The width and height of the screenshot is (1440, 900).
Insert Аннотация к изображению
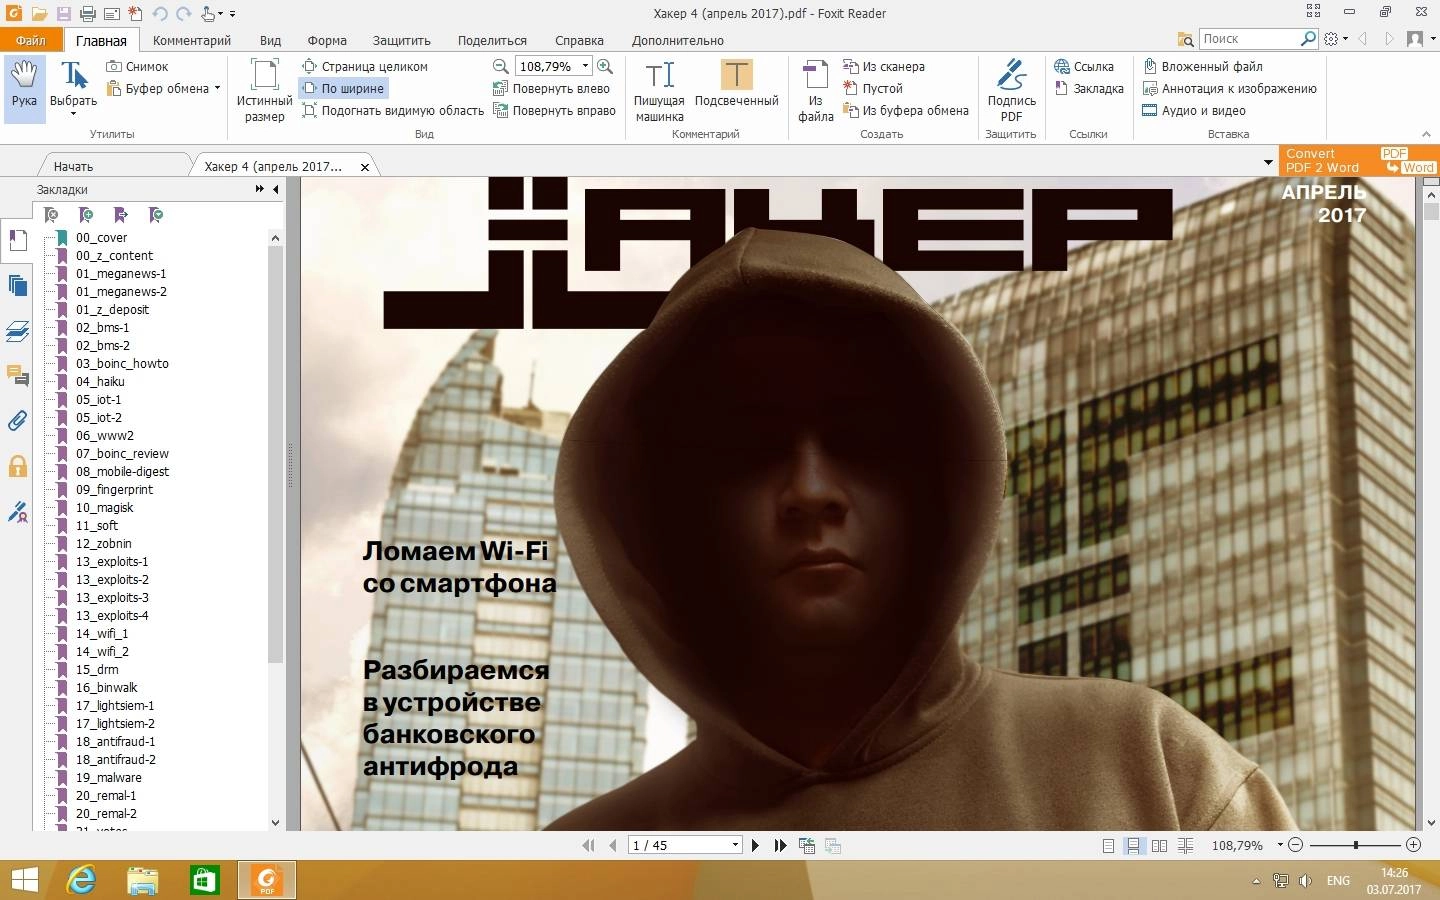coord(1230,88)
